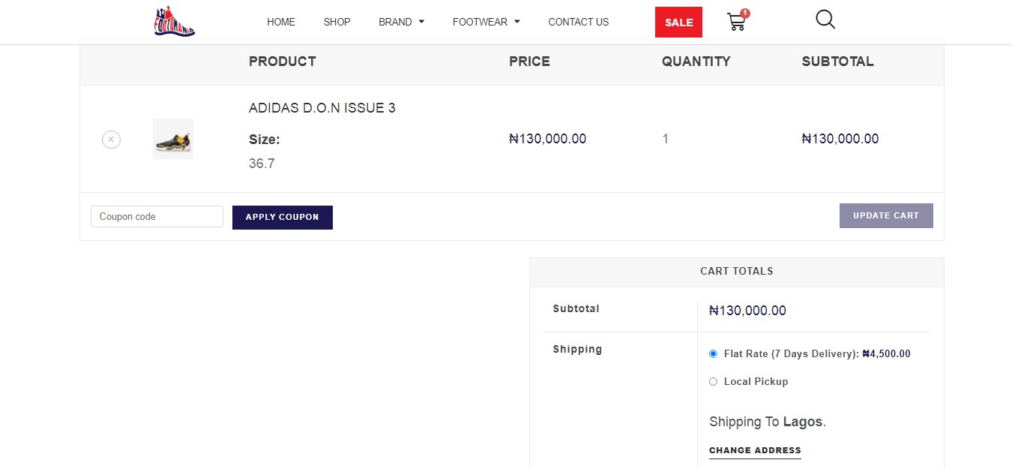Expand the Footwear dropdown menu

pos(486,22)
